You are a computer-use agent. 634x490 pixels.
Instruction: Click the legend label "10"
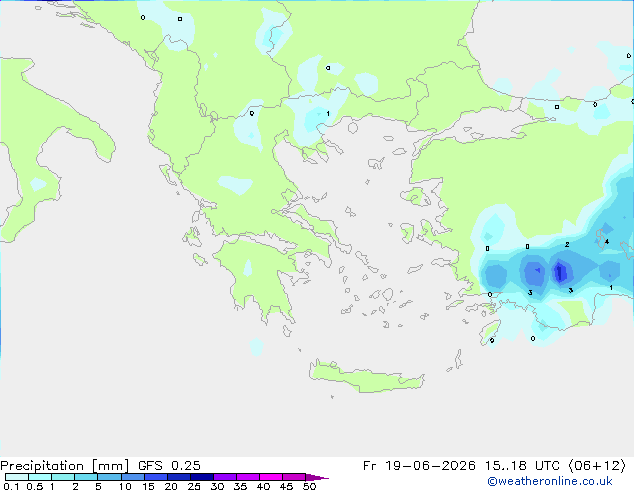tap(125, 486)
